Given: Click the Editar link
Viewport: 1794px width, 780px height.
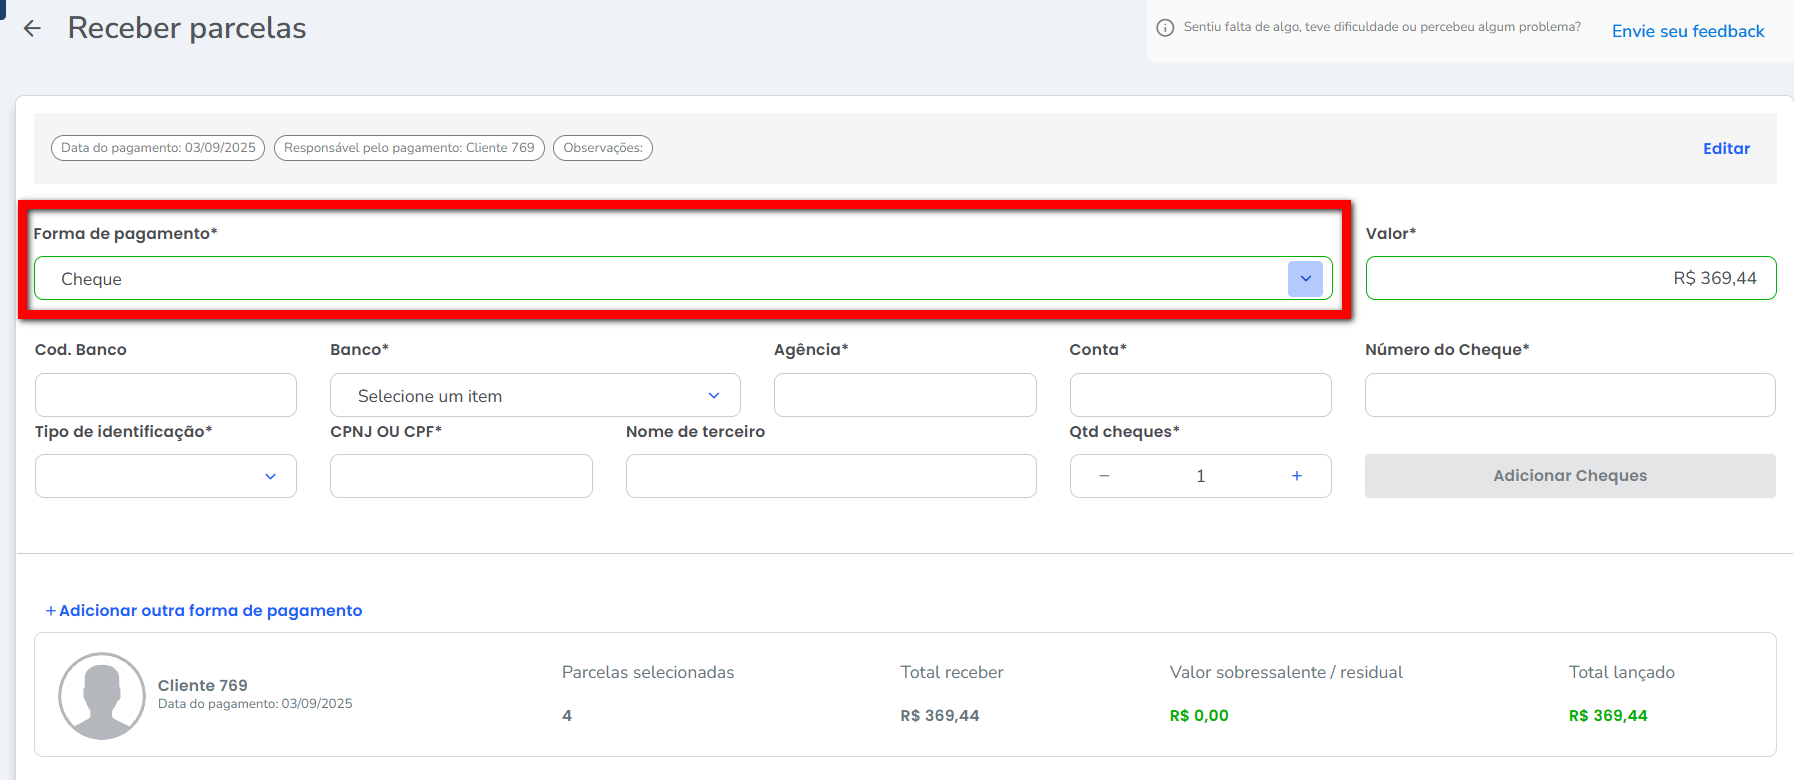Looking at the screenshot, I should [x=1726, y=148].
